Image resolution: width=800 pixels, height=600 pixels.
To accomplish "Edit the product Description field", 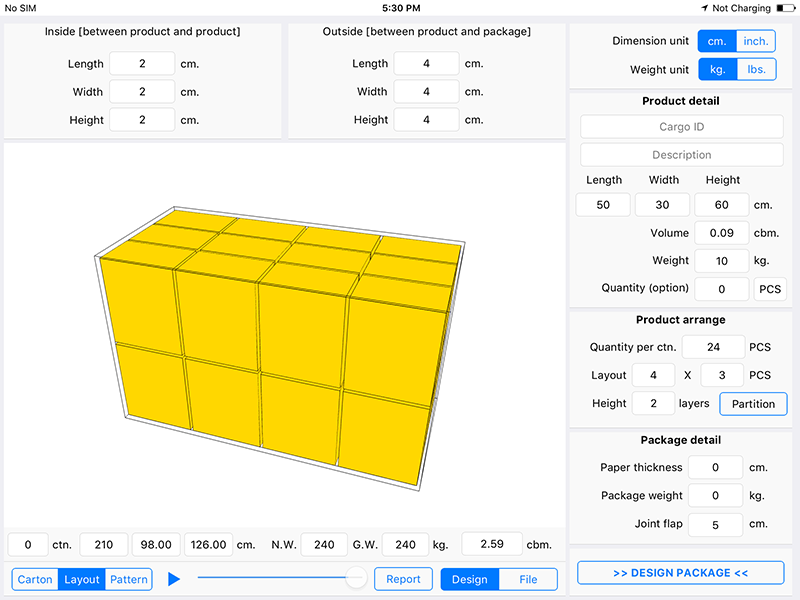I will (682, 155).
